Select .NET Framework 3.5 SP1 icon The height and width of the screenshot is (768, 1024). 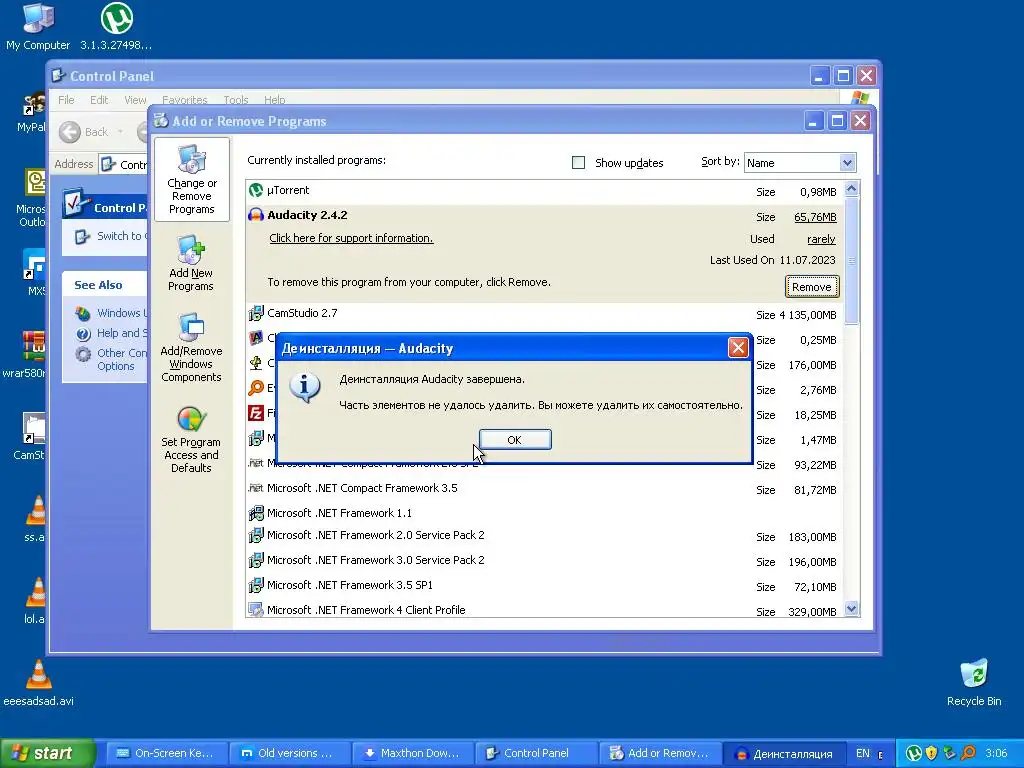[256, 585]
